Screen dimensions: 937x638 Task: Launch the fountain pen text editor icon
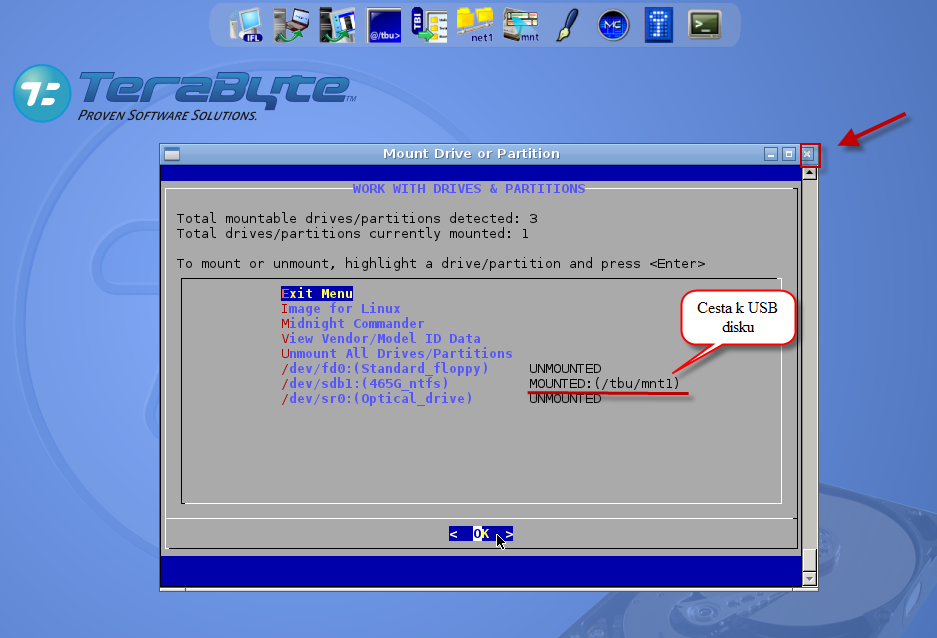coord(568,25)
